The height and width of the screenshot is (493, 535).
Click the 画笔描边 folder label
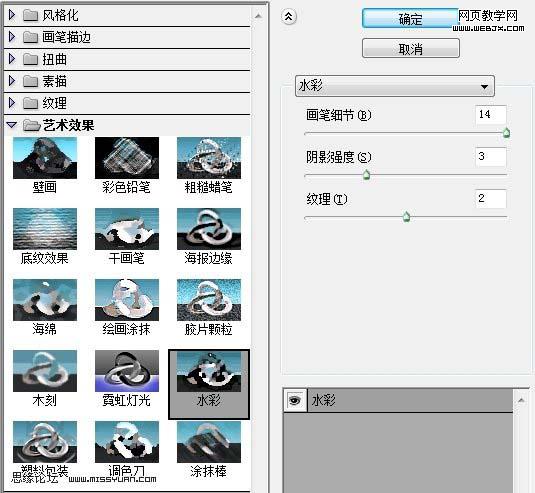tap(67, 37)
